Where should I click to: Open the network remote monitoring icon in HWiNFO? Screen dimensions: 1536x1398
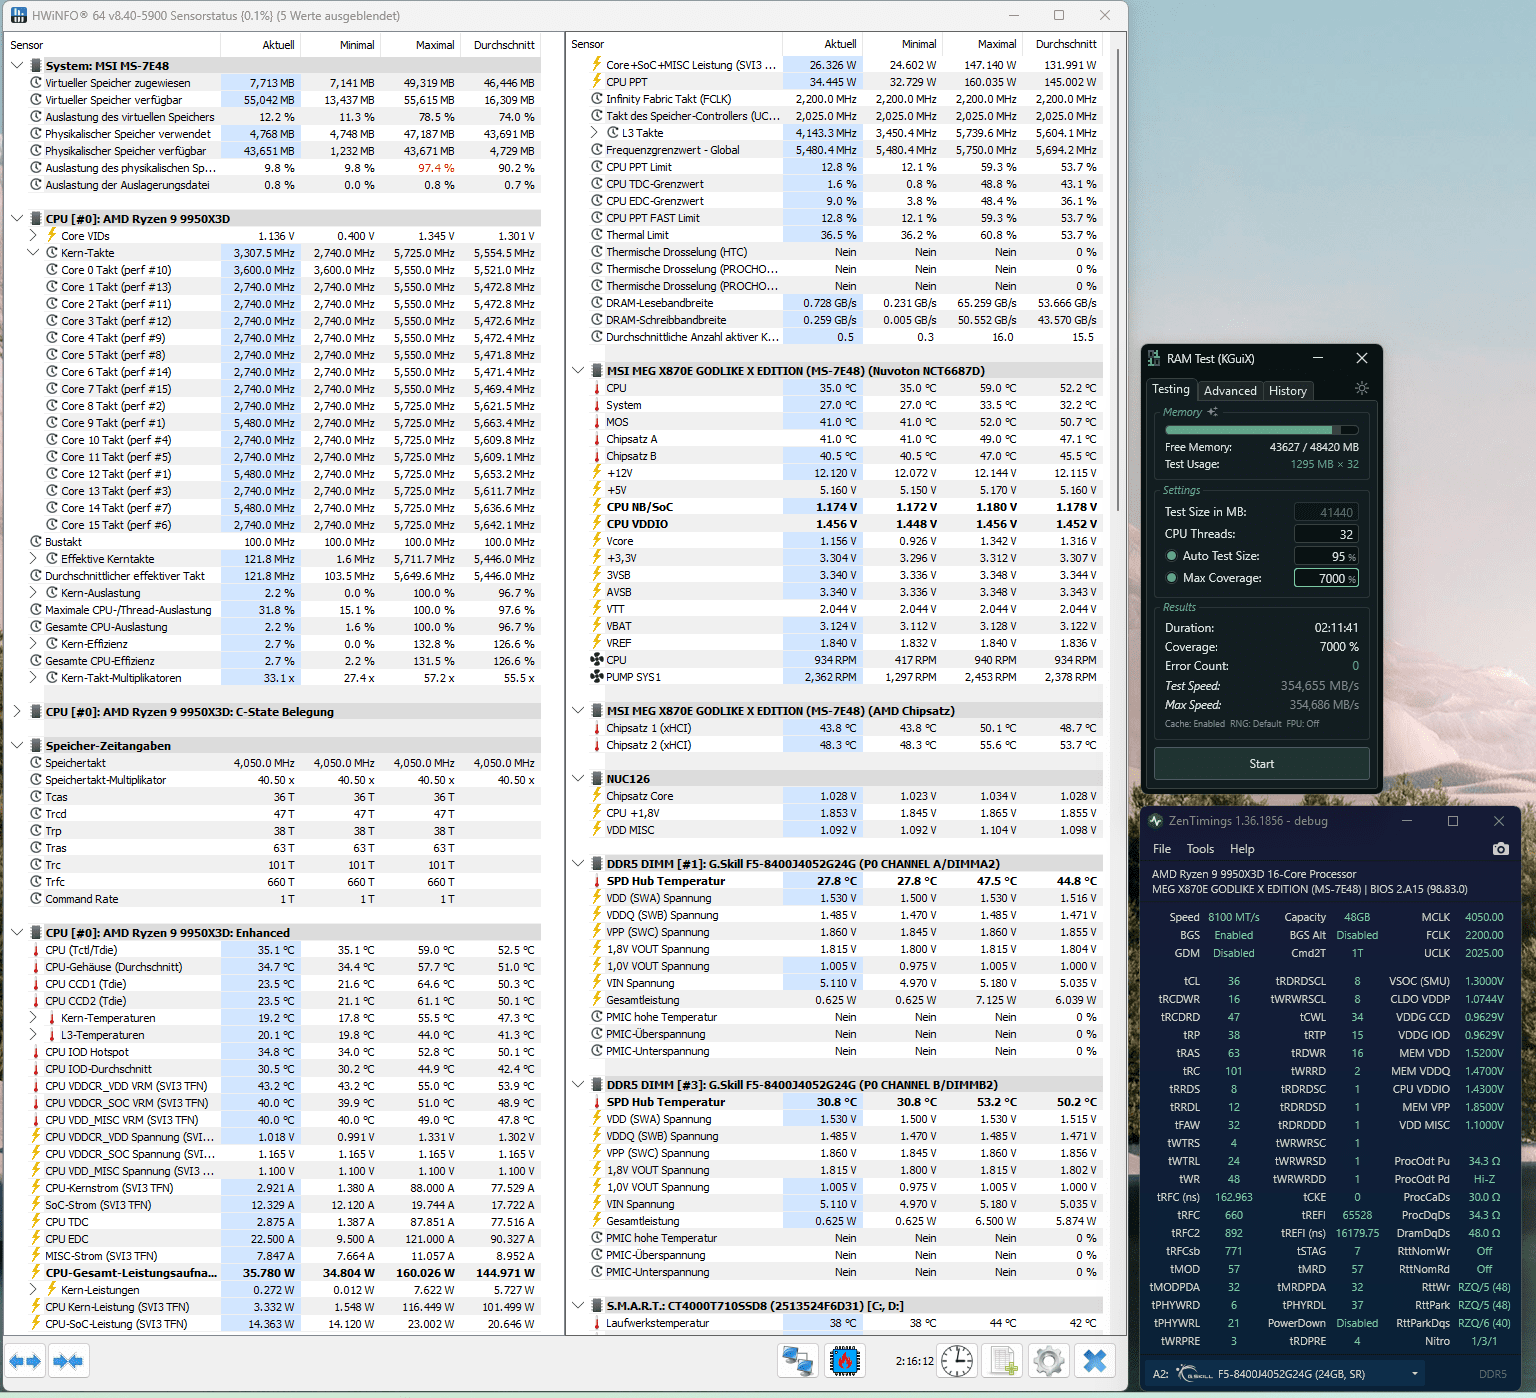pyautogui.click(x=797, y=1361)
